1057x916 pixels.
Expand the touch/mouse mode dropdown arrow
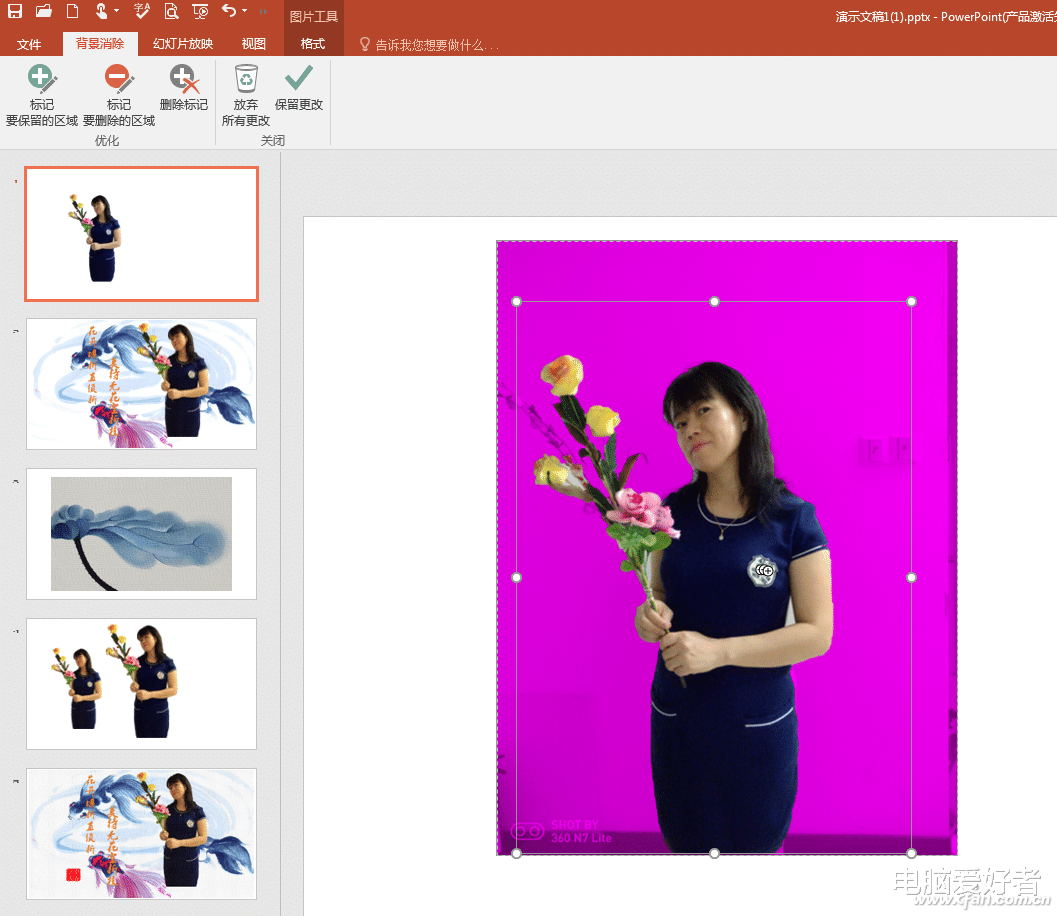(x=115, y=11)
